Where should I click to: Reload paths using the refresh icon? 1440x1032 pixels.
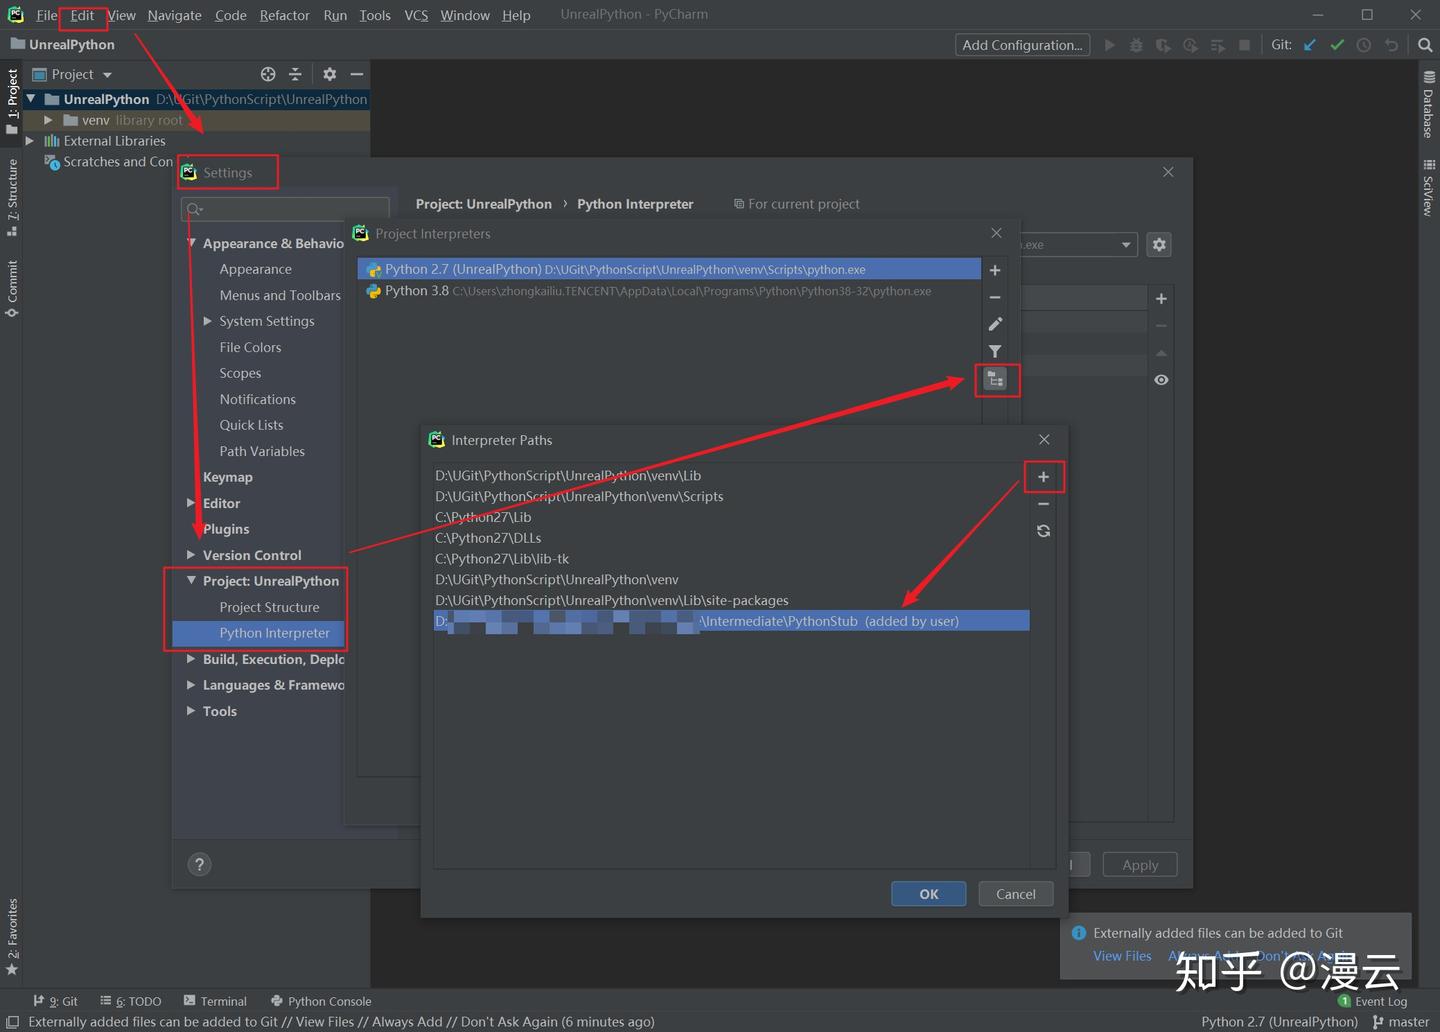[x=1043, y=531]
